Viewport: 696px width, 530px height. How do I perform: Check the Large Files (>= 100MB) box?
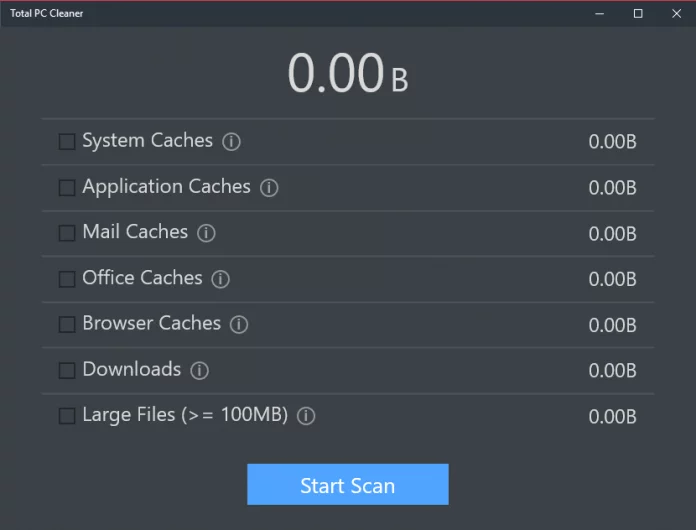tap(67, 416)
